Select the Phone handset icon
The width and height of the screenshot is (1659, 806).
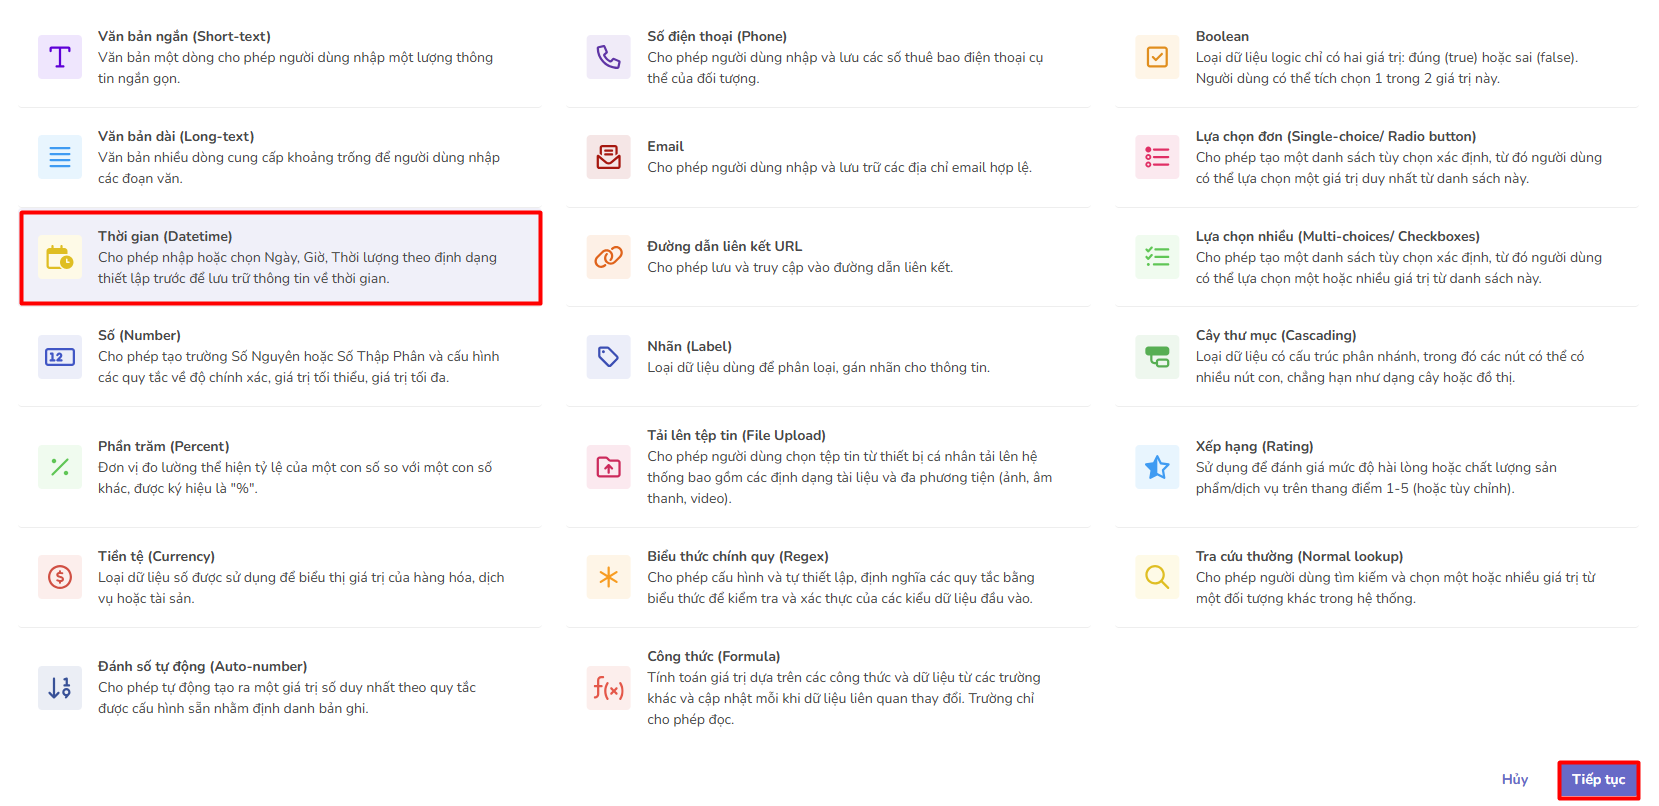pos(608,57)
